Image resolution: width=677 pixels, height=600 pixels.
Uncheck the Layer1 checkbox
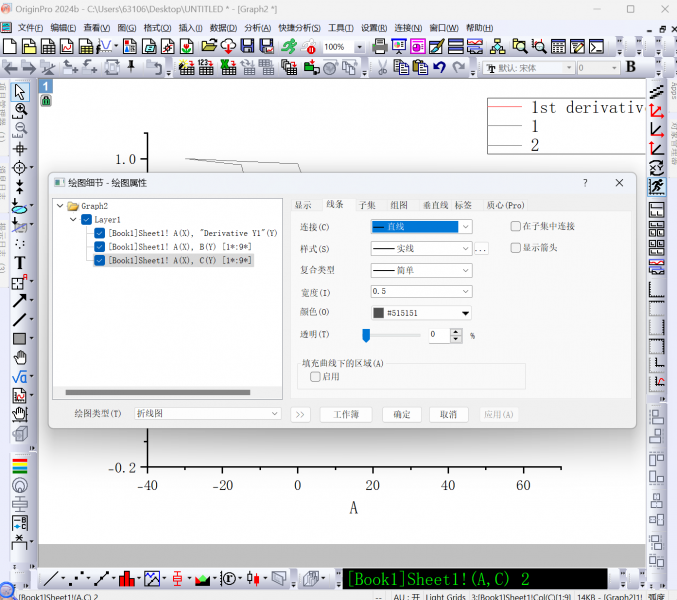click(86, 219)
